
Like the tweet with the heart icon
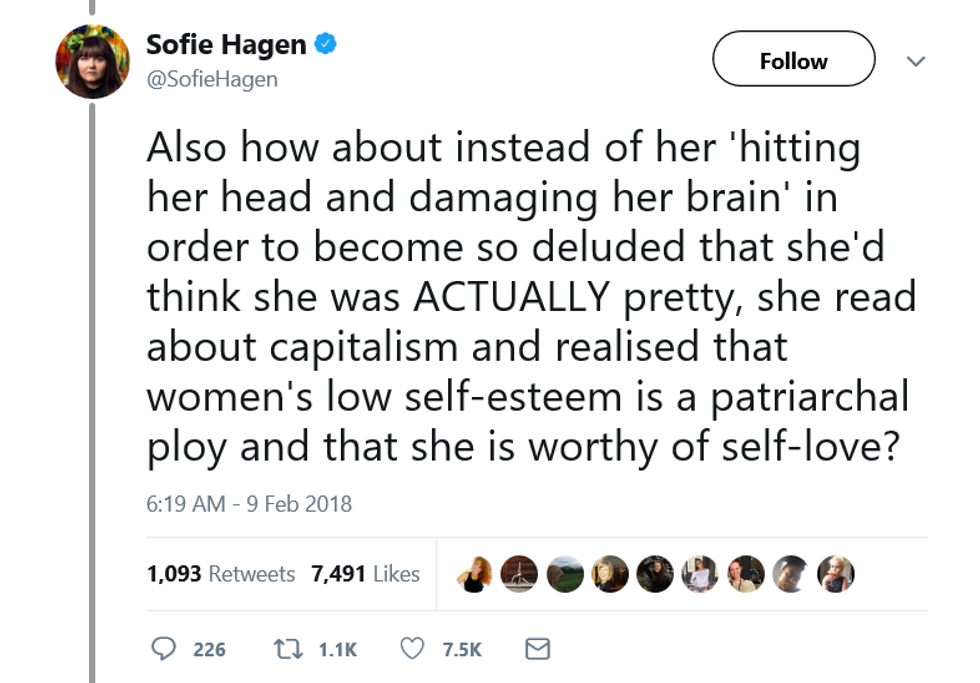click(412, 649)
